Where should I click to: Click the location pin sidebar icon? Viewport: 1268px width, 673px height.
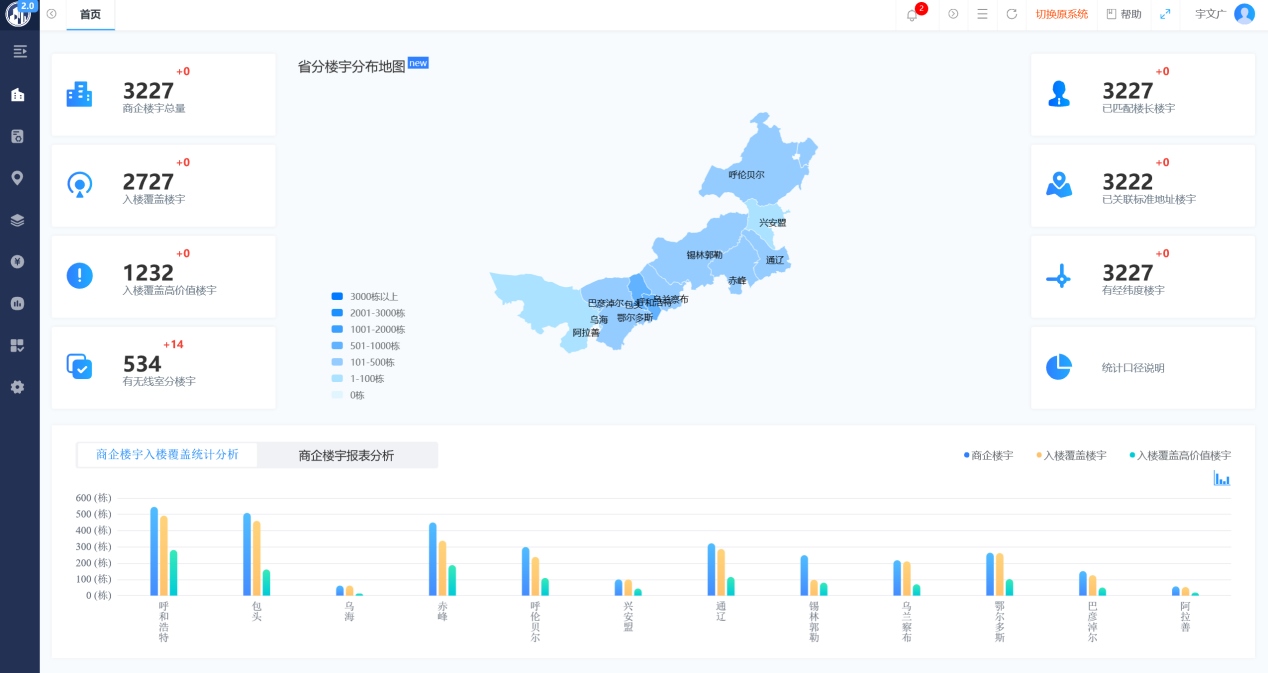click(x=17, y=178)
